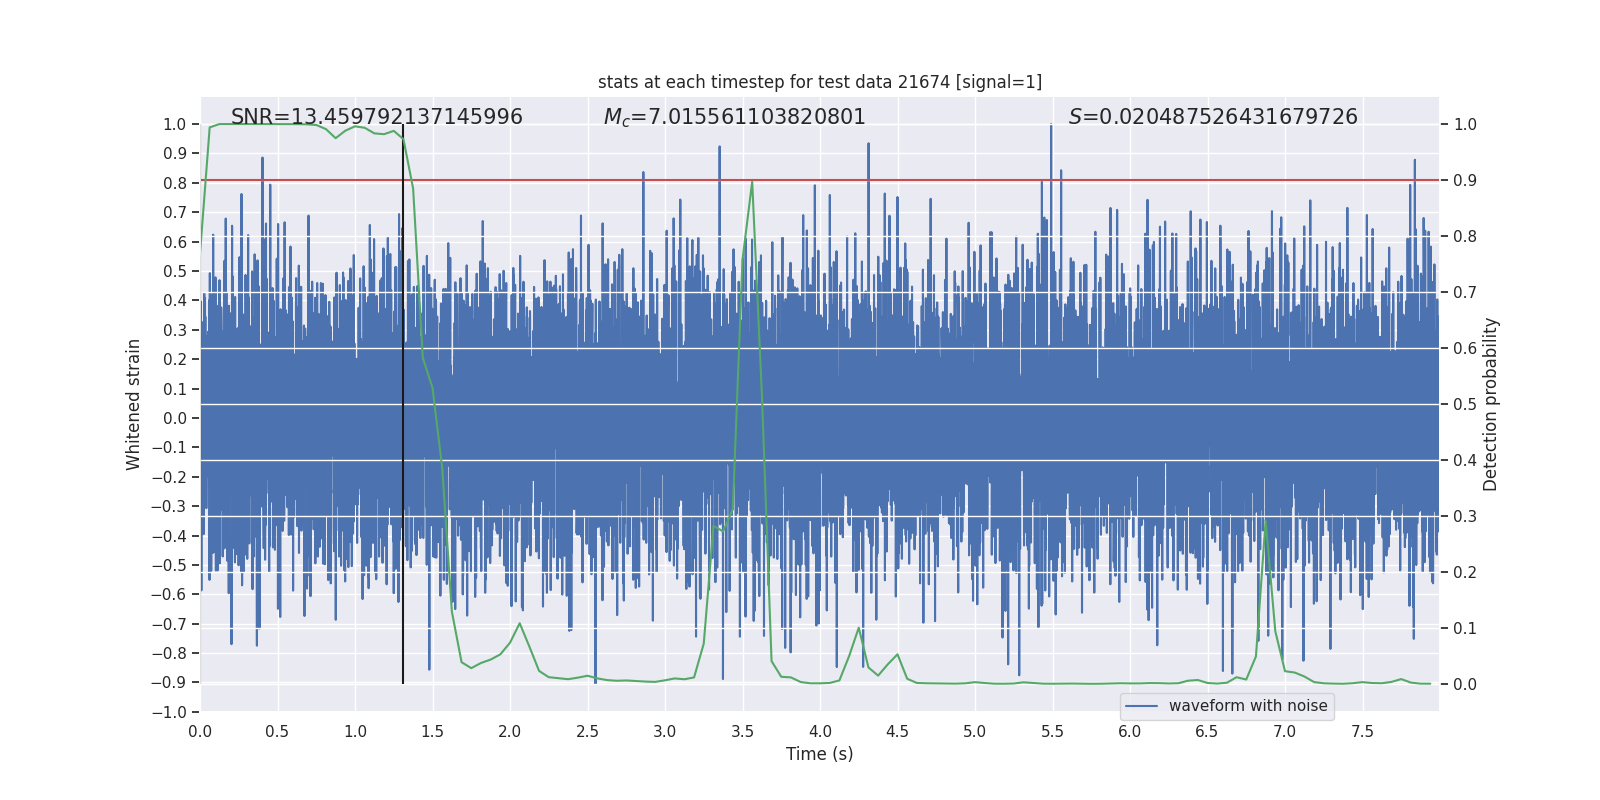This screenshot has width=1600, height=800.
Task: Select the SNR=13.459792137145996 annotation
Action: click(x=377, y=117)
